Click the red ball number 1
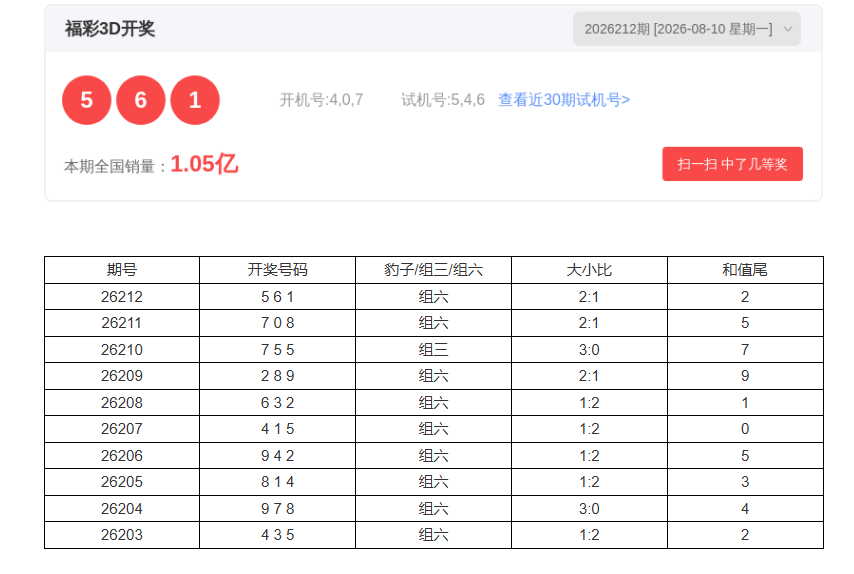 click(195, 100)
